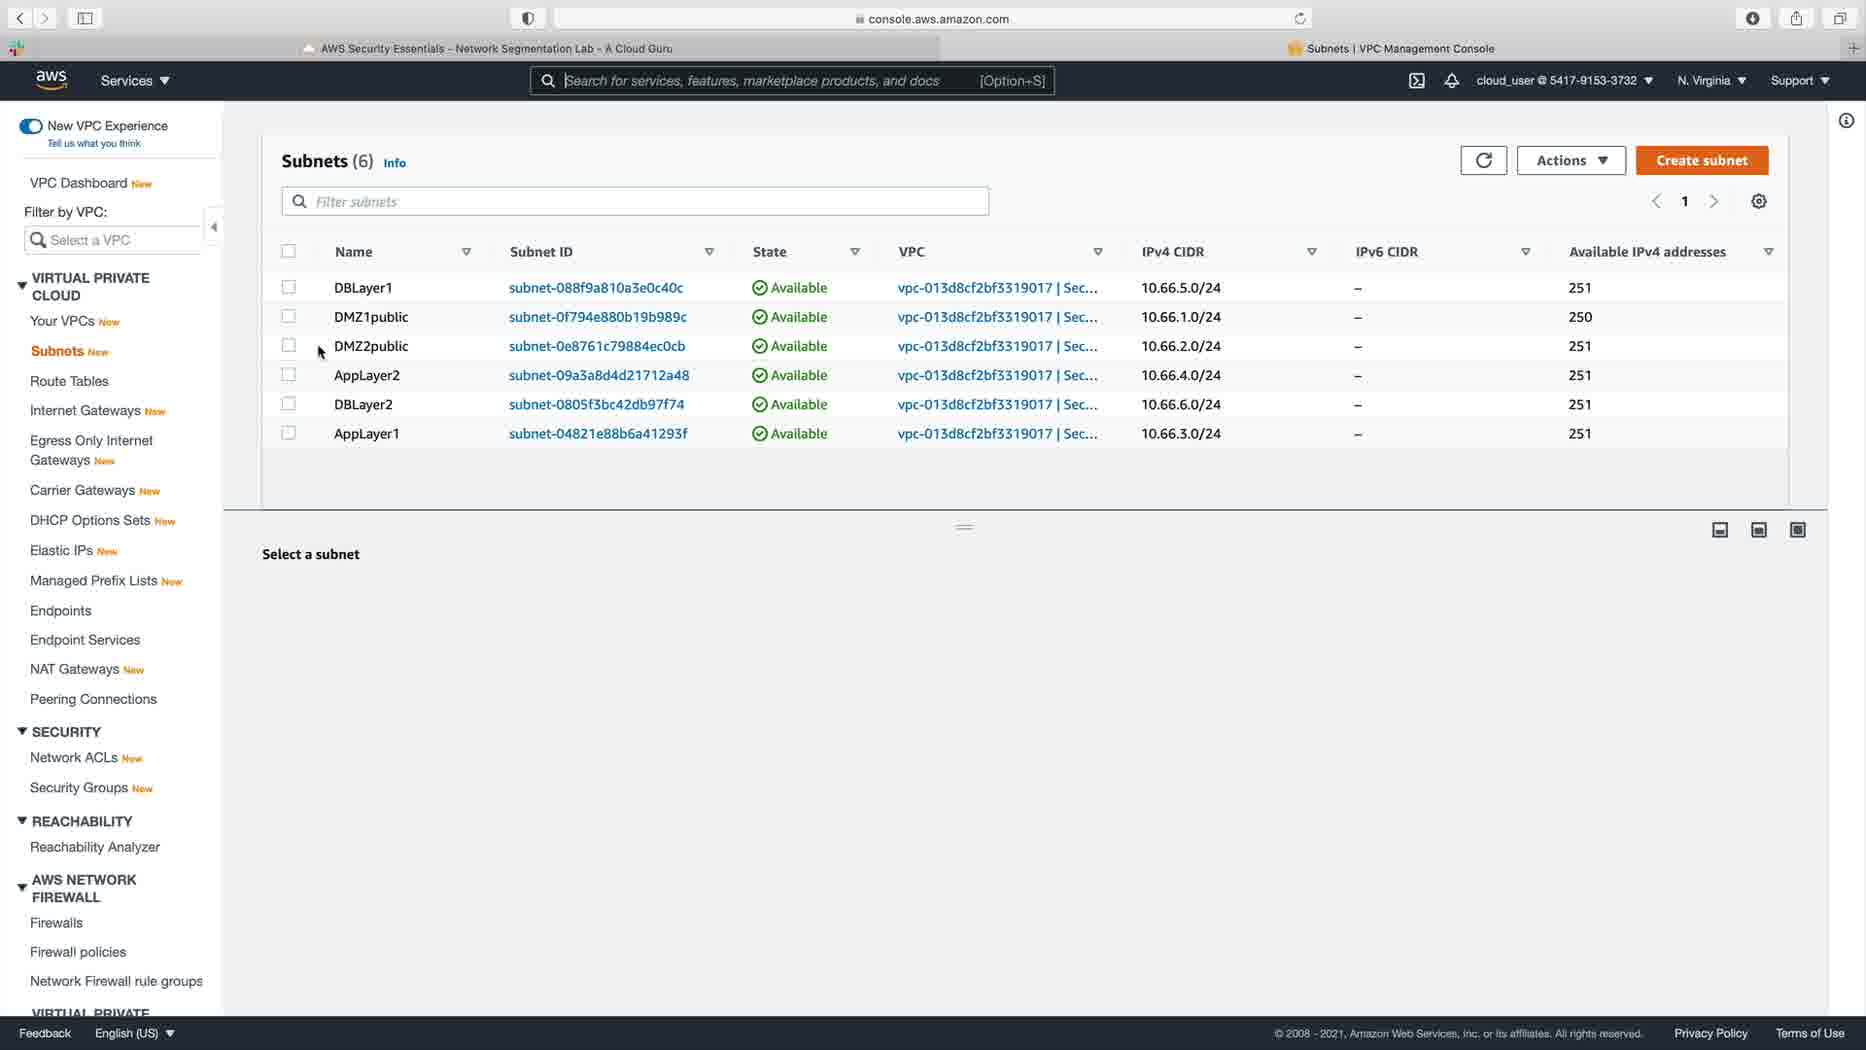Set details pane to half-height layout

pyautogui.click(x=1759, y=530)
